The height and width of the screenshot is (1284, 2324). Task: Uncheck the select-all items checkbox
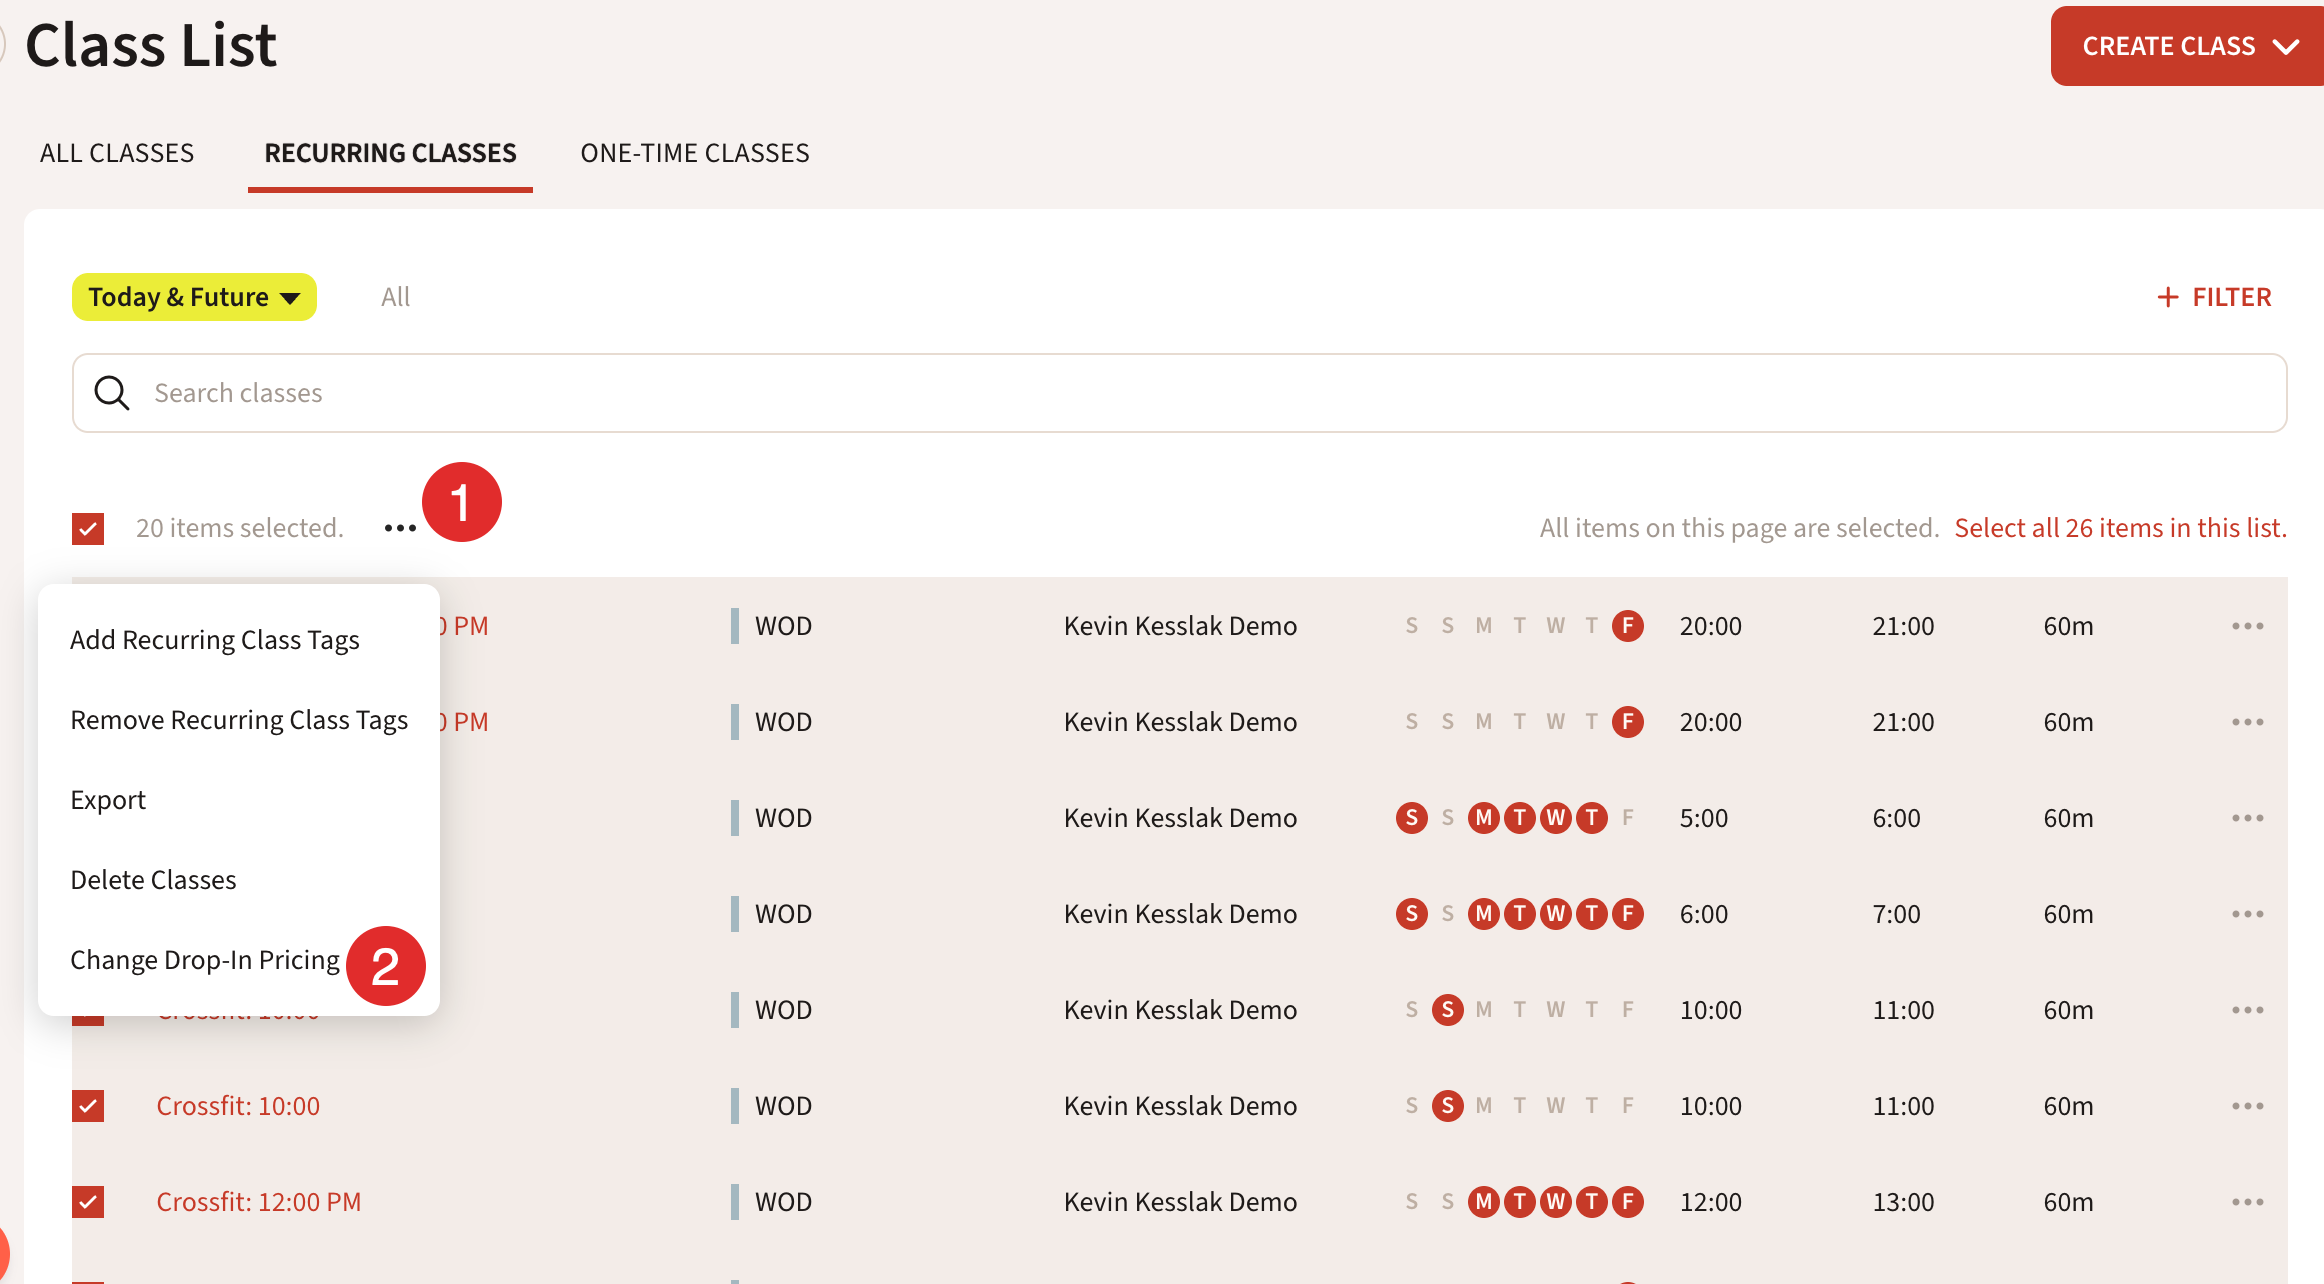pyautogui.click(x=88, y=528)
